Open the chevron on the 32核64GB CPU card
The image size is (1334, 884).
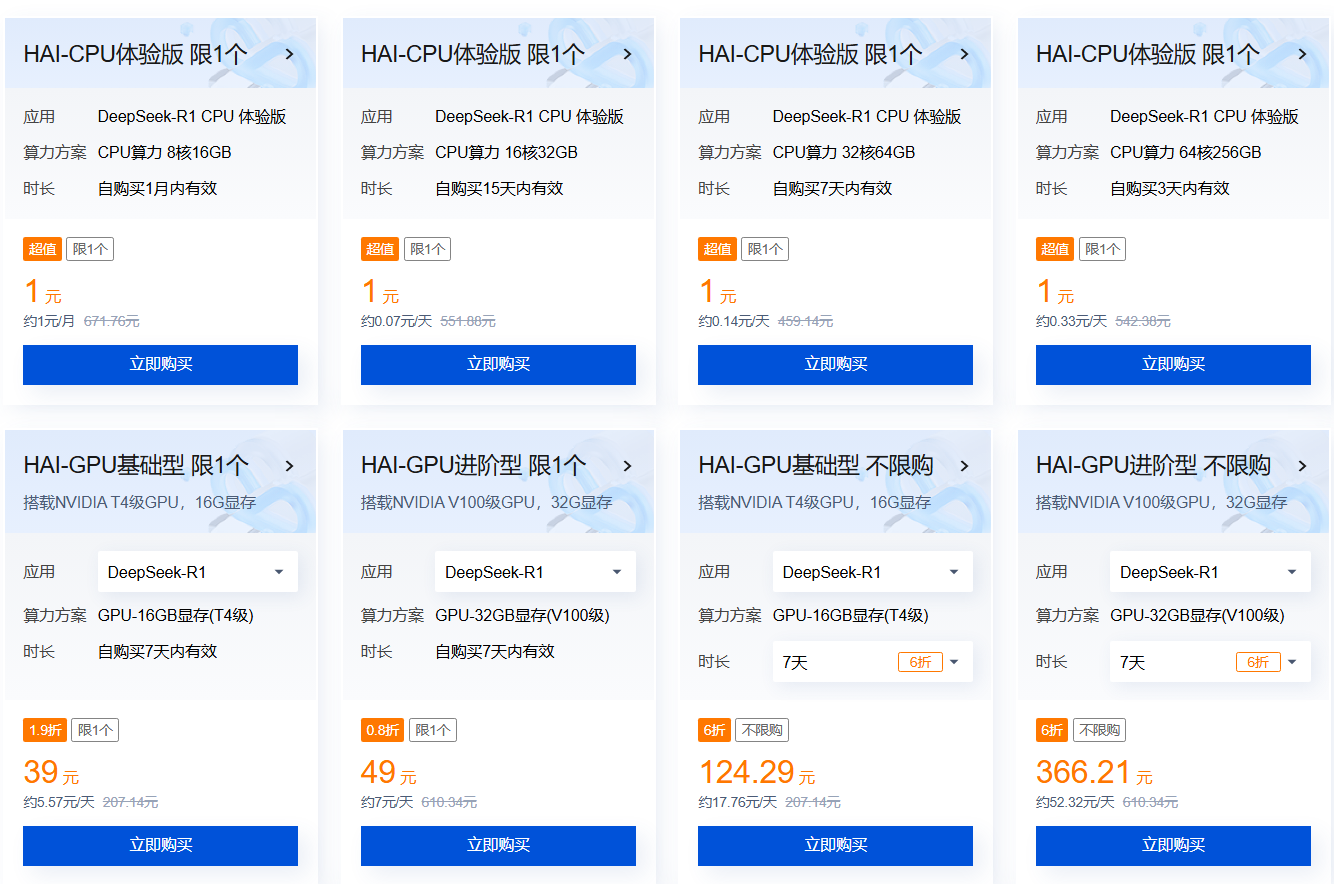point(964,54)
